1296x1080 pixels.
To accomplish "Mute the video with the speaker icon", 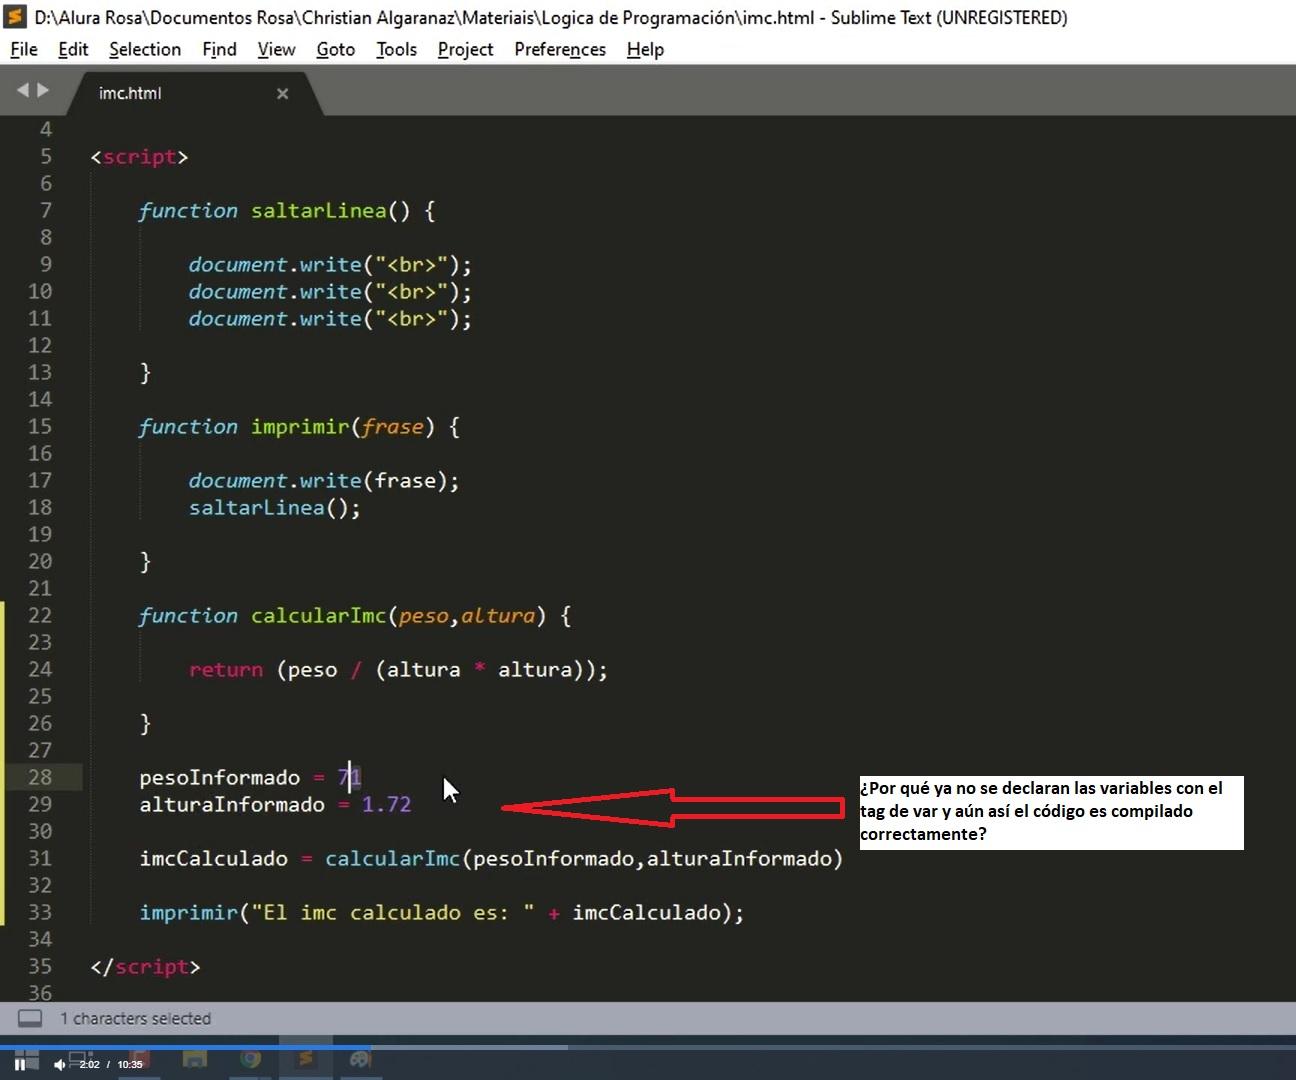I will tap(60, 1064).
